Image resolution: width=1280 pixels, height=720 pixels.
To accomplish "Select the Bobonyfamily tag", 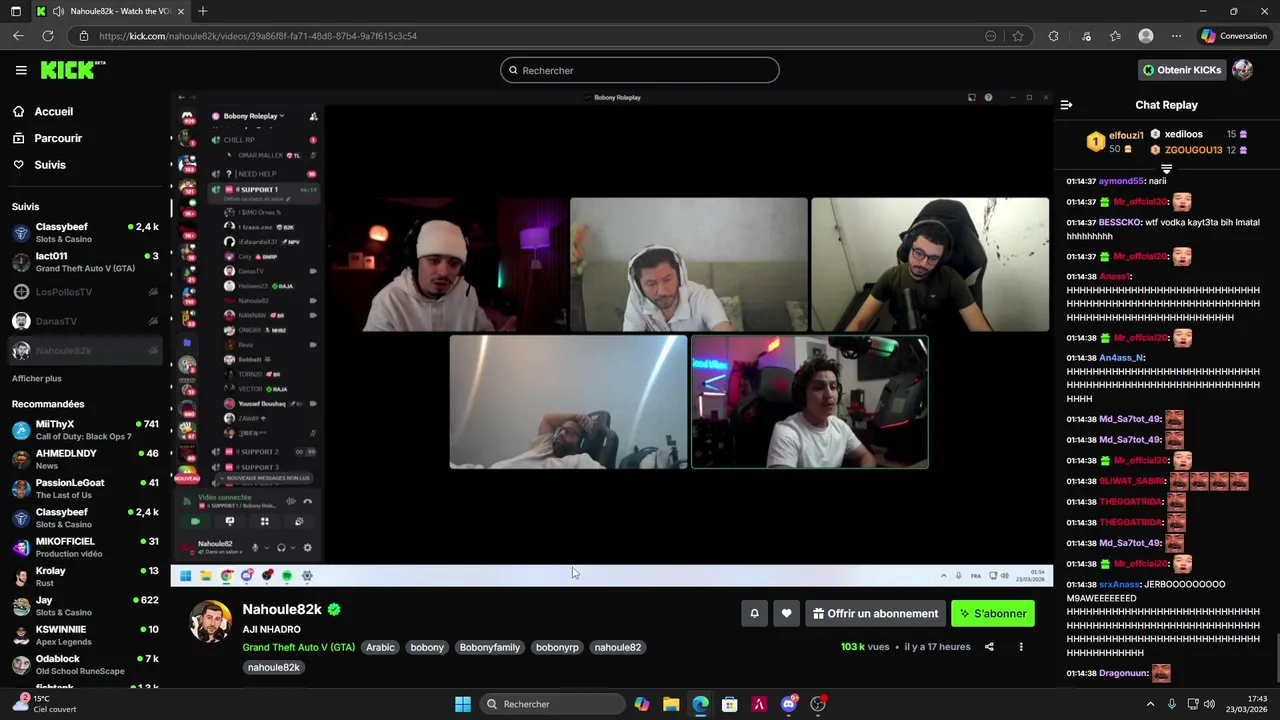I will [490, 648].
